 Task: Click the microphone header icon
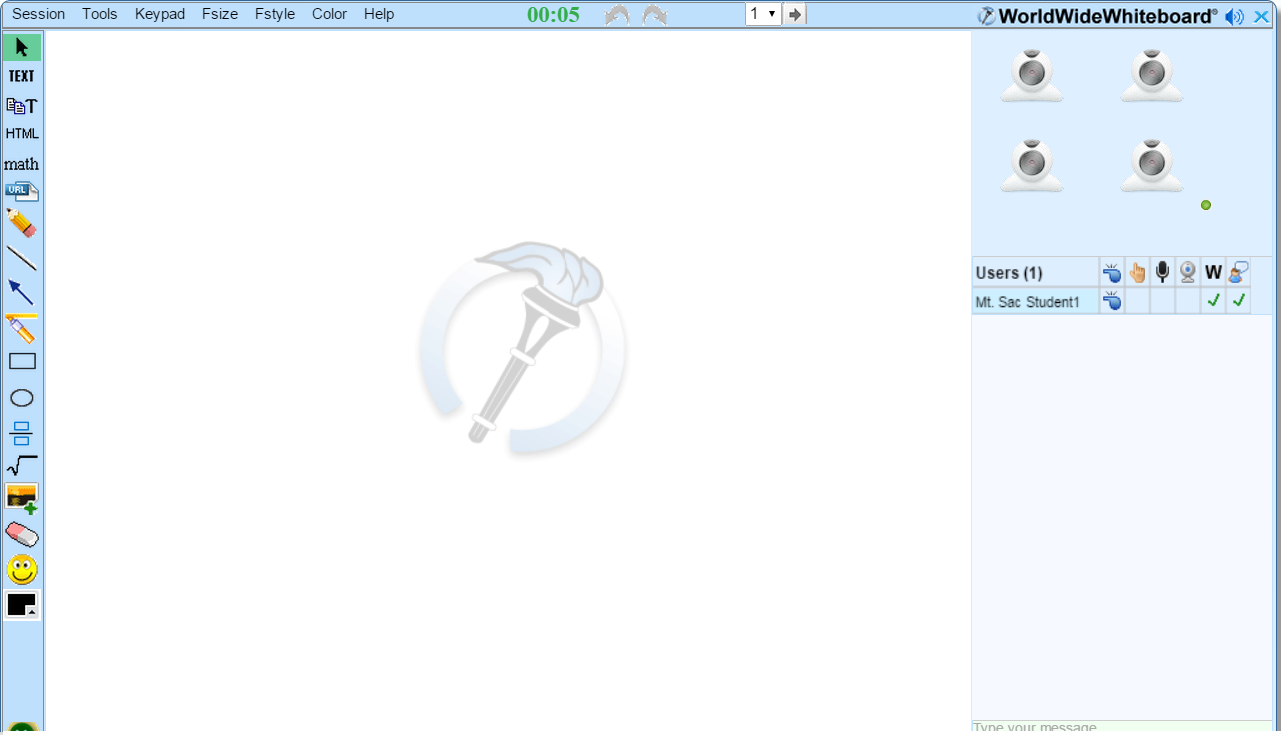pos(1162,272)
